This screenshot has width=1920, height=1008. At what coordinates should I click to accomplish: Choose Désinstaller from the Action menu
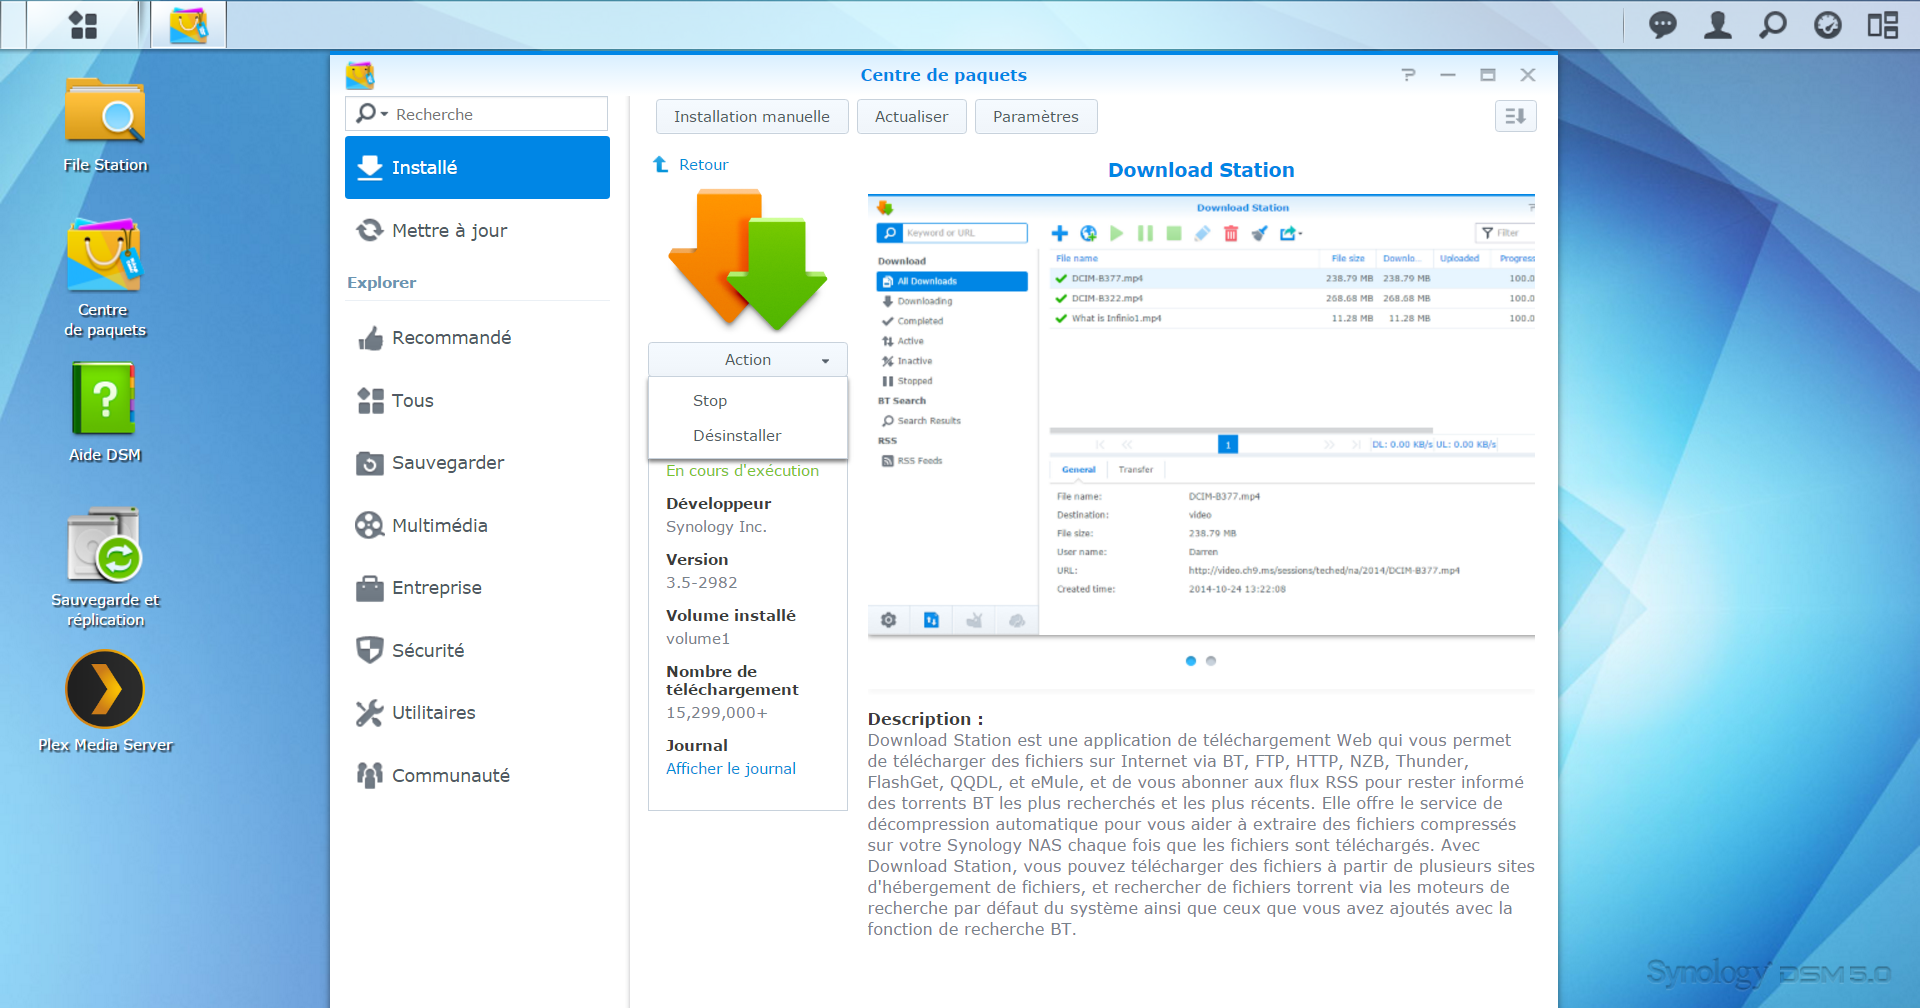point(737,436)
